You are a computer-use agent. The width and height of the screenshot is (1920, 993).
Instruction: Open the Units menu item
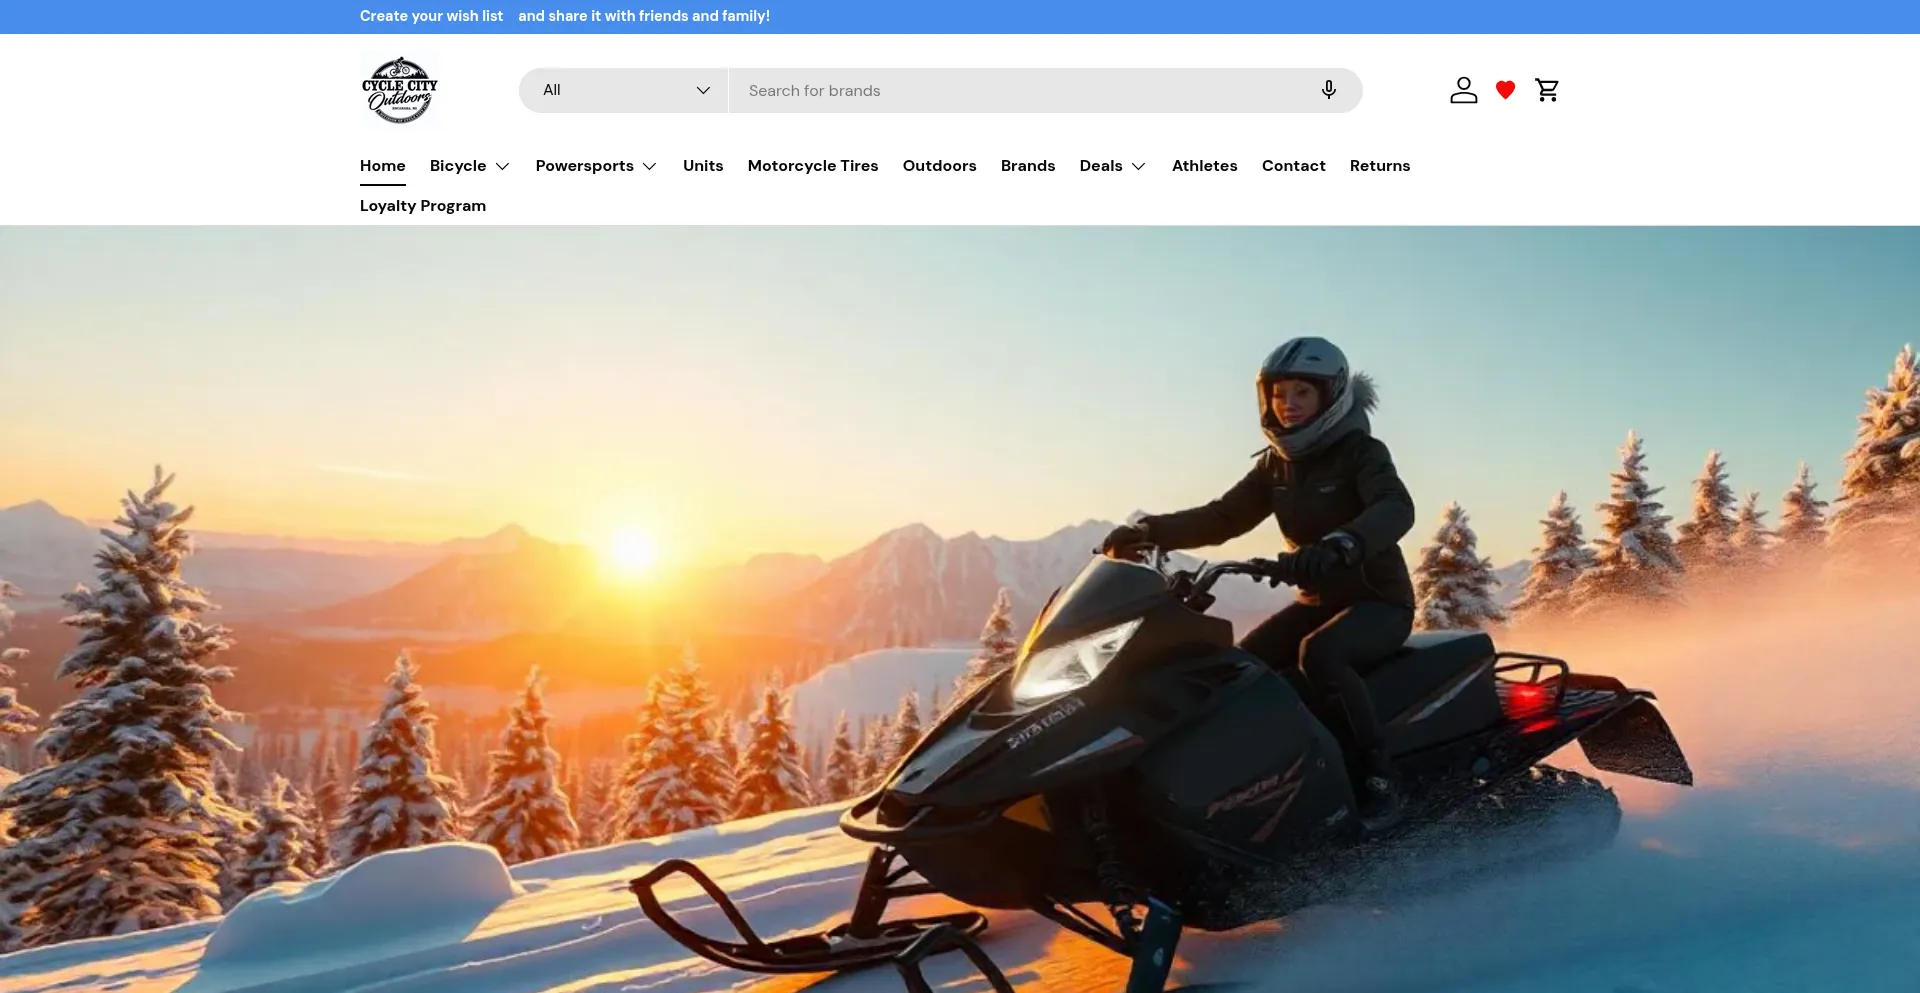703,166
